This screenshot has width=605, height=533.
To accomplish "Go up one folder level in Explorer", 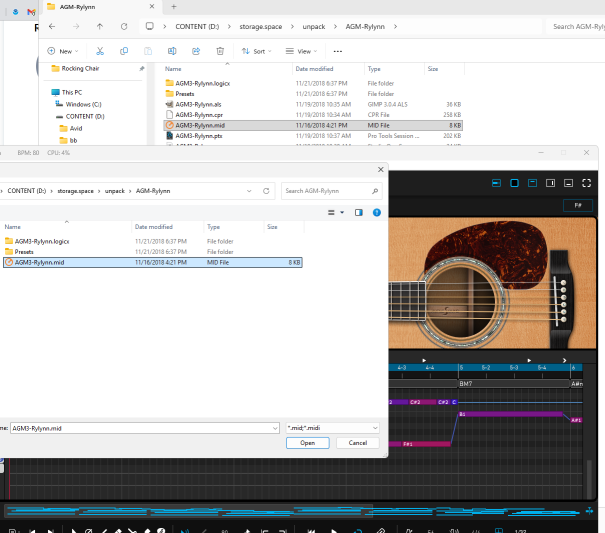I will tap(100, 26).
